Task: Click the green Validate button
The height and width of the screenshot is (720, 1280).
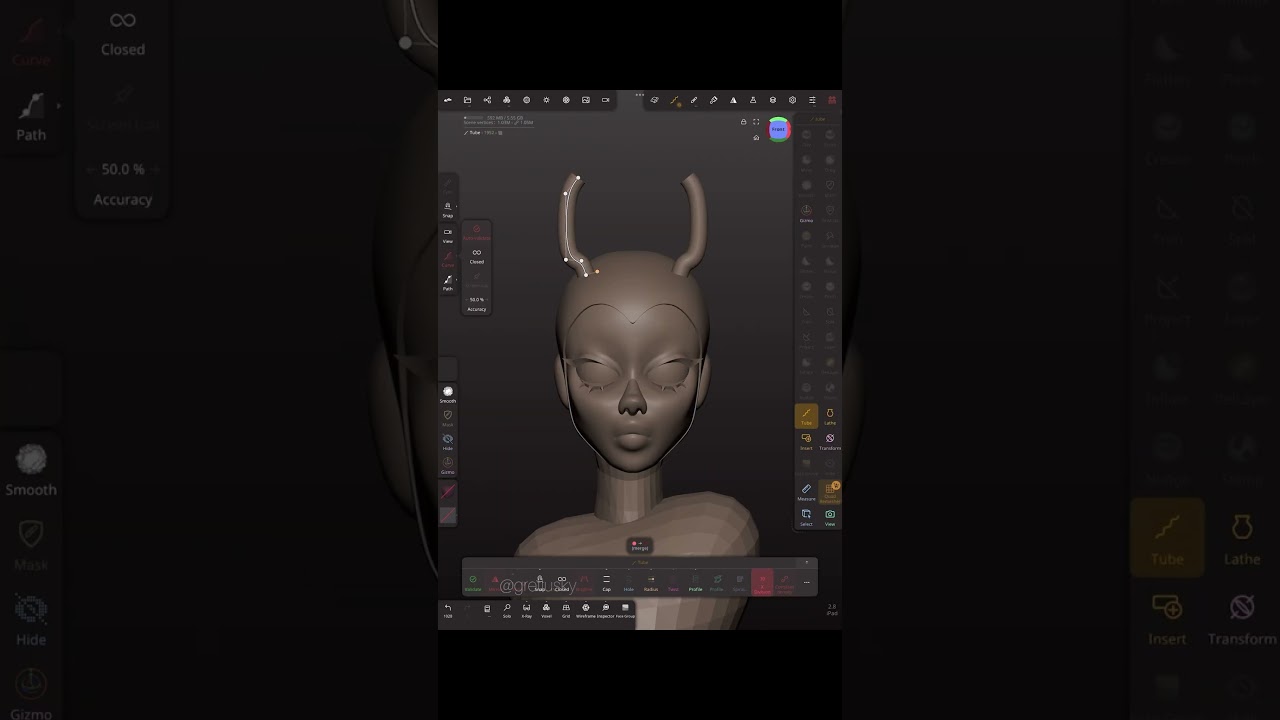Action: pyautogui.click(x=473, y=582)
